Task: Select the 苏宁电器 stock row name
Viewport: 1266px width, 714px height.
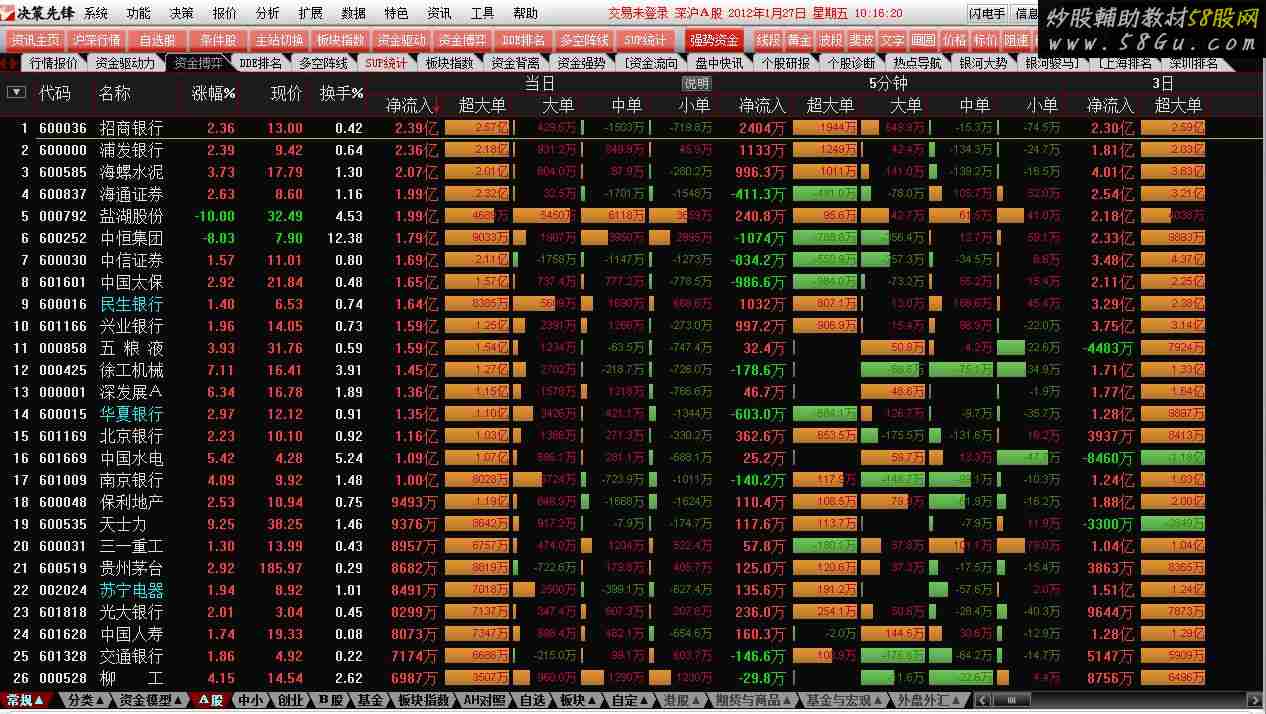Action: [131, 590]
